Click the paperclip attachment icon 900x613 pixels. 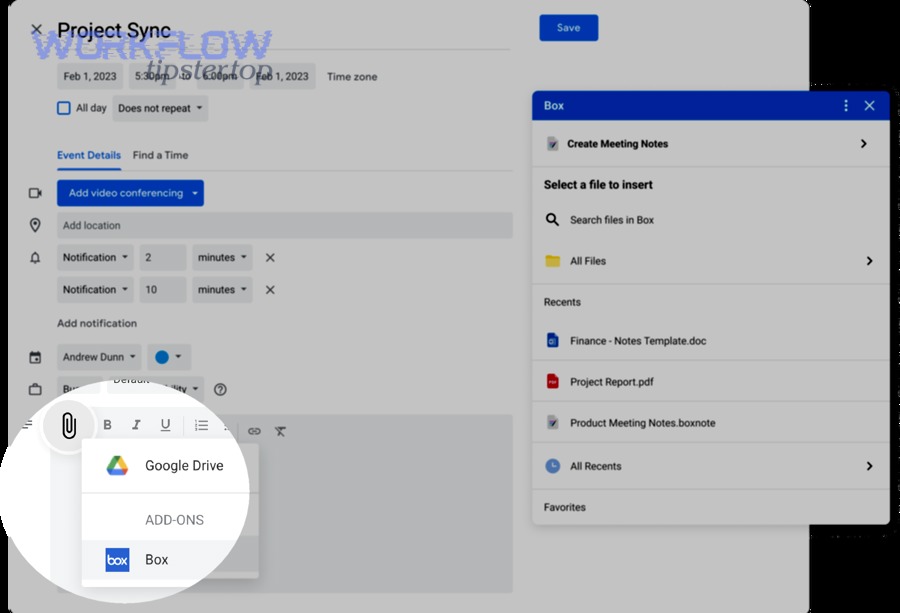pyautogui.click(x=68, y=425)
